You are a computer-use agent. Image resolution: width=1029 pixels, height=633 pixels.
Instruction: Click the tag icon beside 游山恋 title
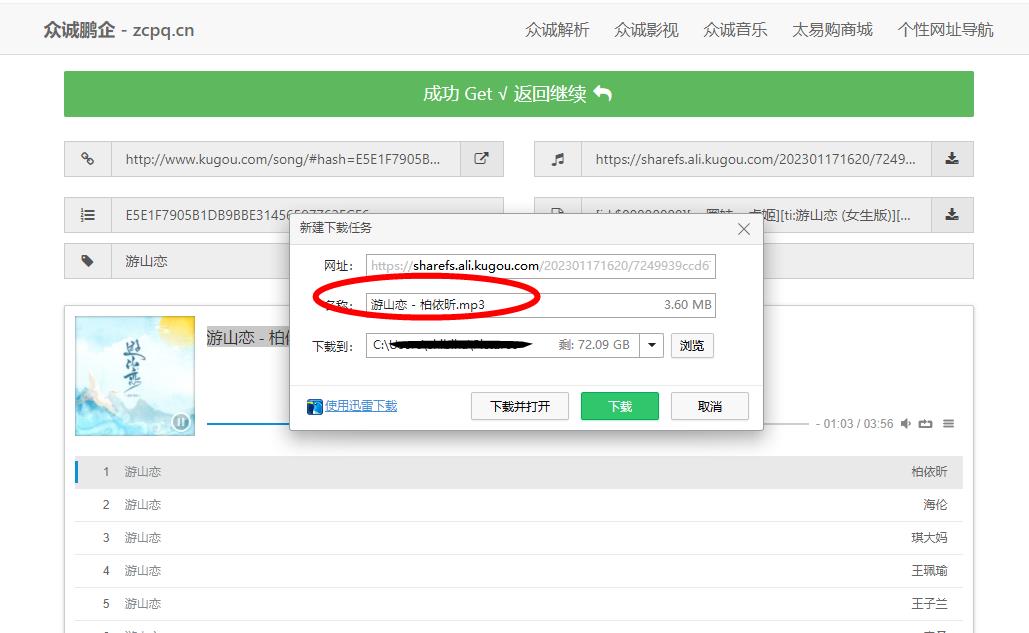point(87,261)
